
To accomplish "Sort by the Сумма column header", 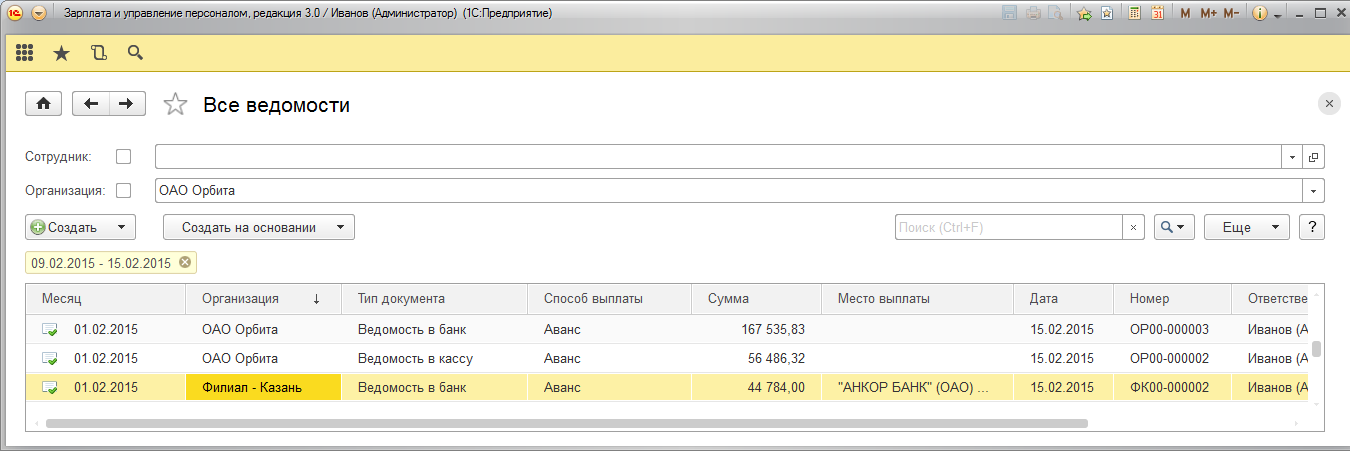I will click(756, 298).
